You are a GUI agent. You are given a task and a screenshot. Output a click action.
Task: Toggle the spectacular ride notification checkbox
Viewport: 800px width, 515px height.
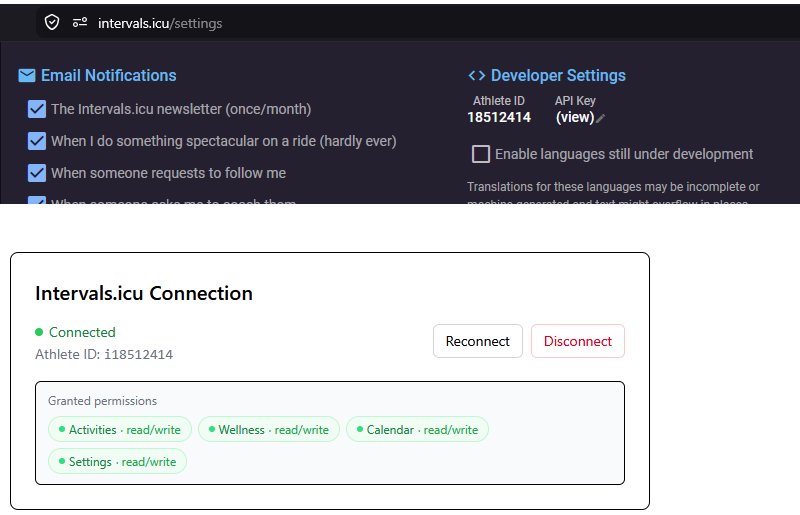click(x=37, y=141)
